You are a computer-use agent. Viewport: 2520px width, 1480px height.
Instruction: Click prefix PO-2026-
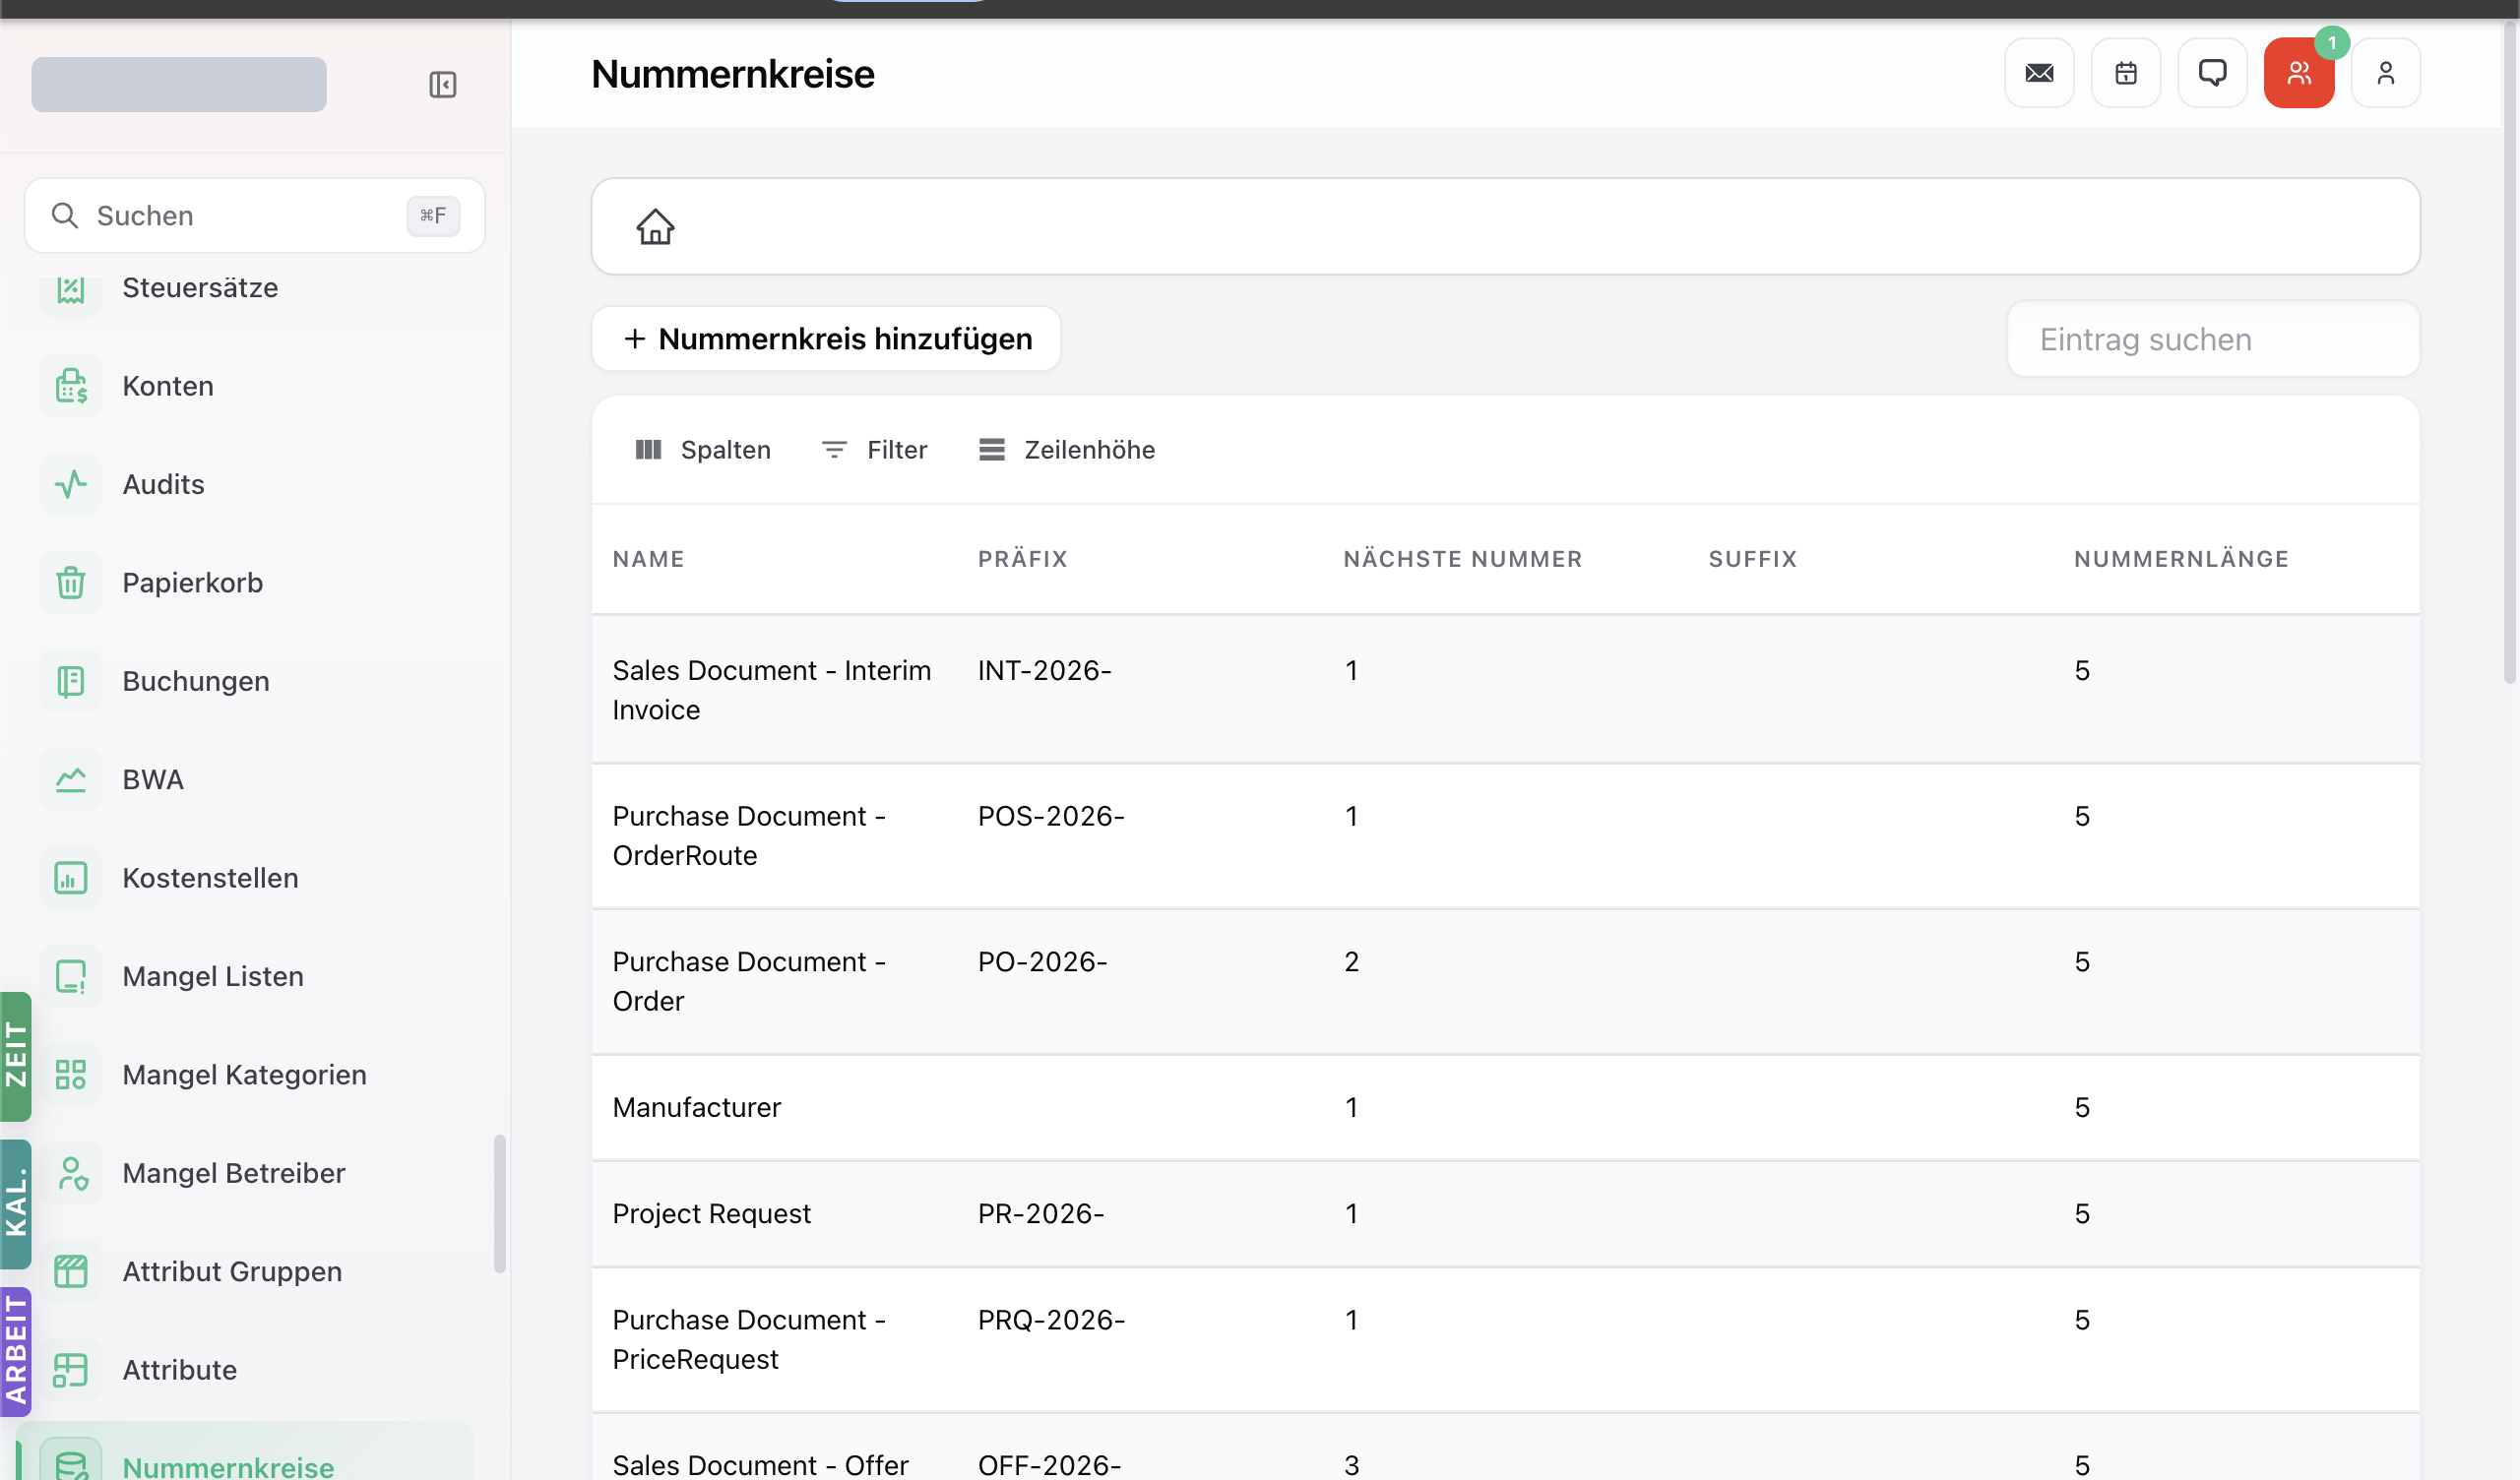click(x=1042, y=962)
